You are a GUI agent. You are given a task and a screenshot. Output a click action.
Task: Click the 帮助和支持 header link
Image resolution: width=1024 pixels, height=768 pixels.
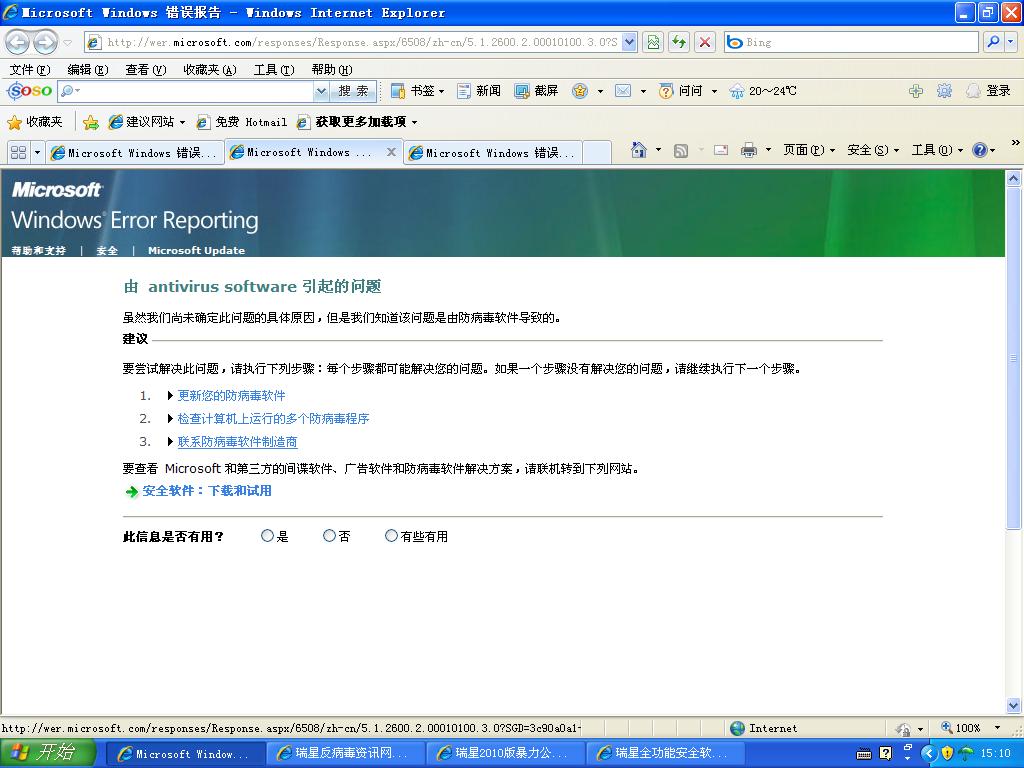pos(39,251)
